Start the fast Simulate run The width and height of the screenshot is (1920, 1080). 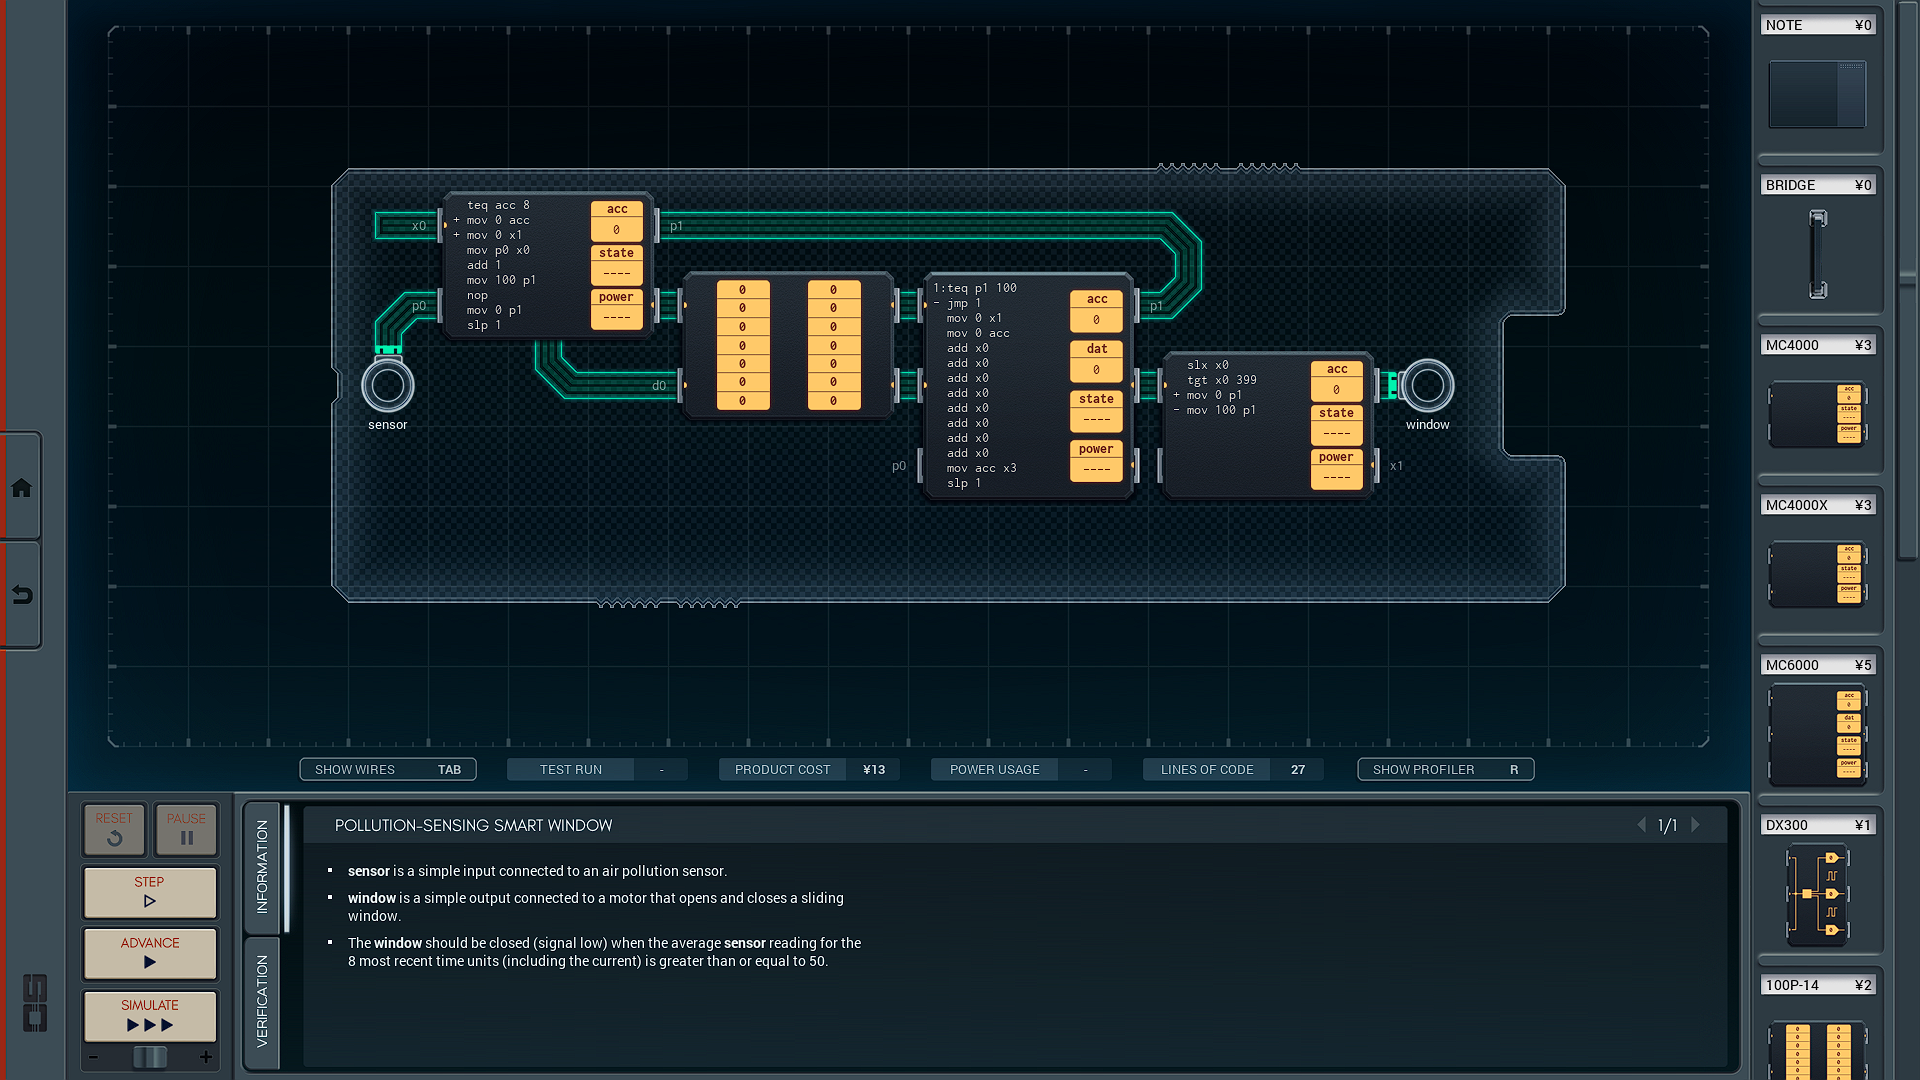pyautogui.click(x=150, y=1015)
